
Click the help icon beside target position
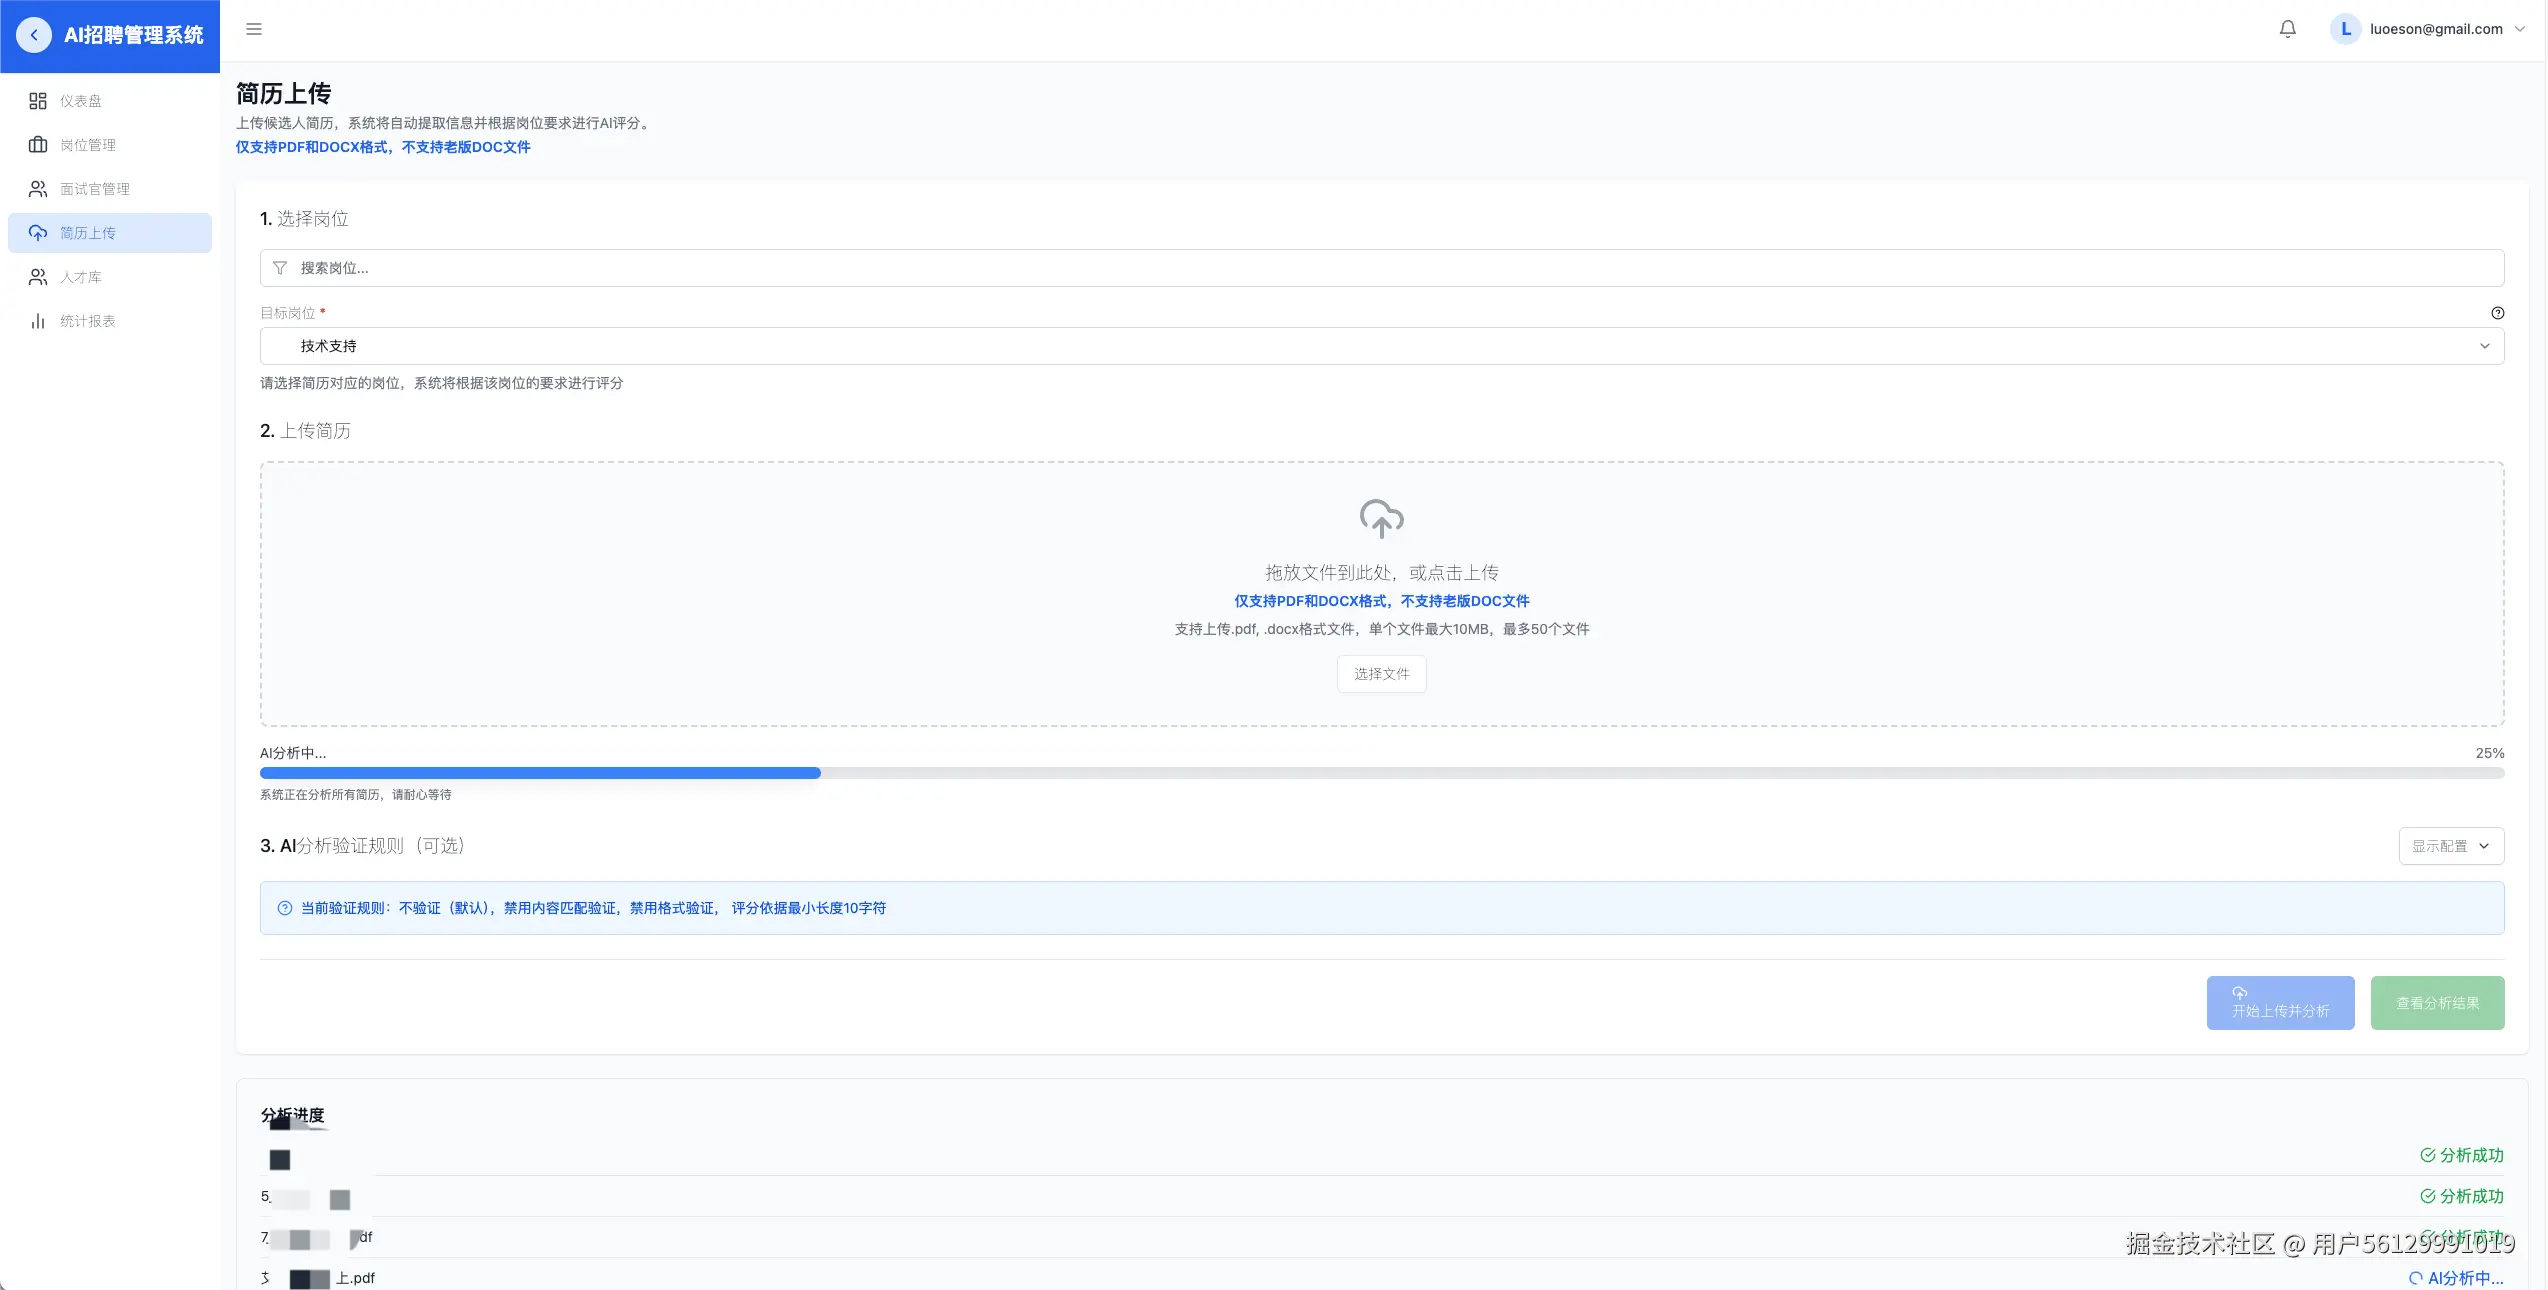[x=2497, y=313]
